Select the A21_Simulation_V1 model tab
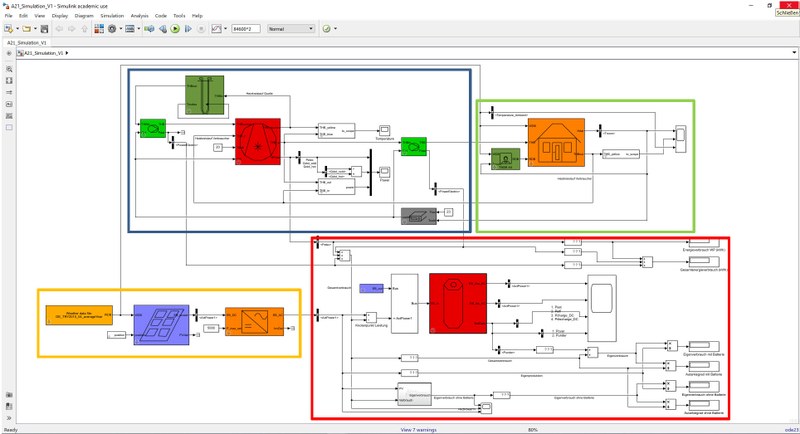The height and width of the screenshot is (434, 800). [26, 43]
